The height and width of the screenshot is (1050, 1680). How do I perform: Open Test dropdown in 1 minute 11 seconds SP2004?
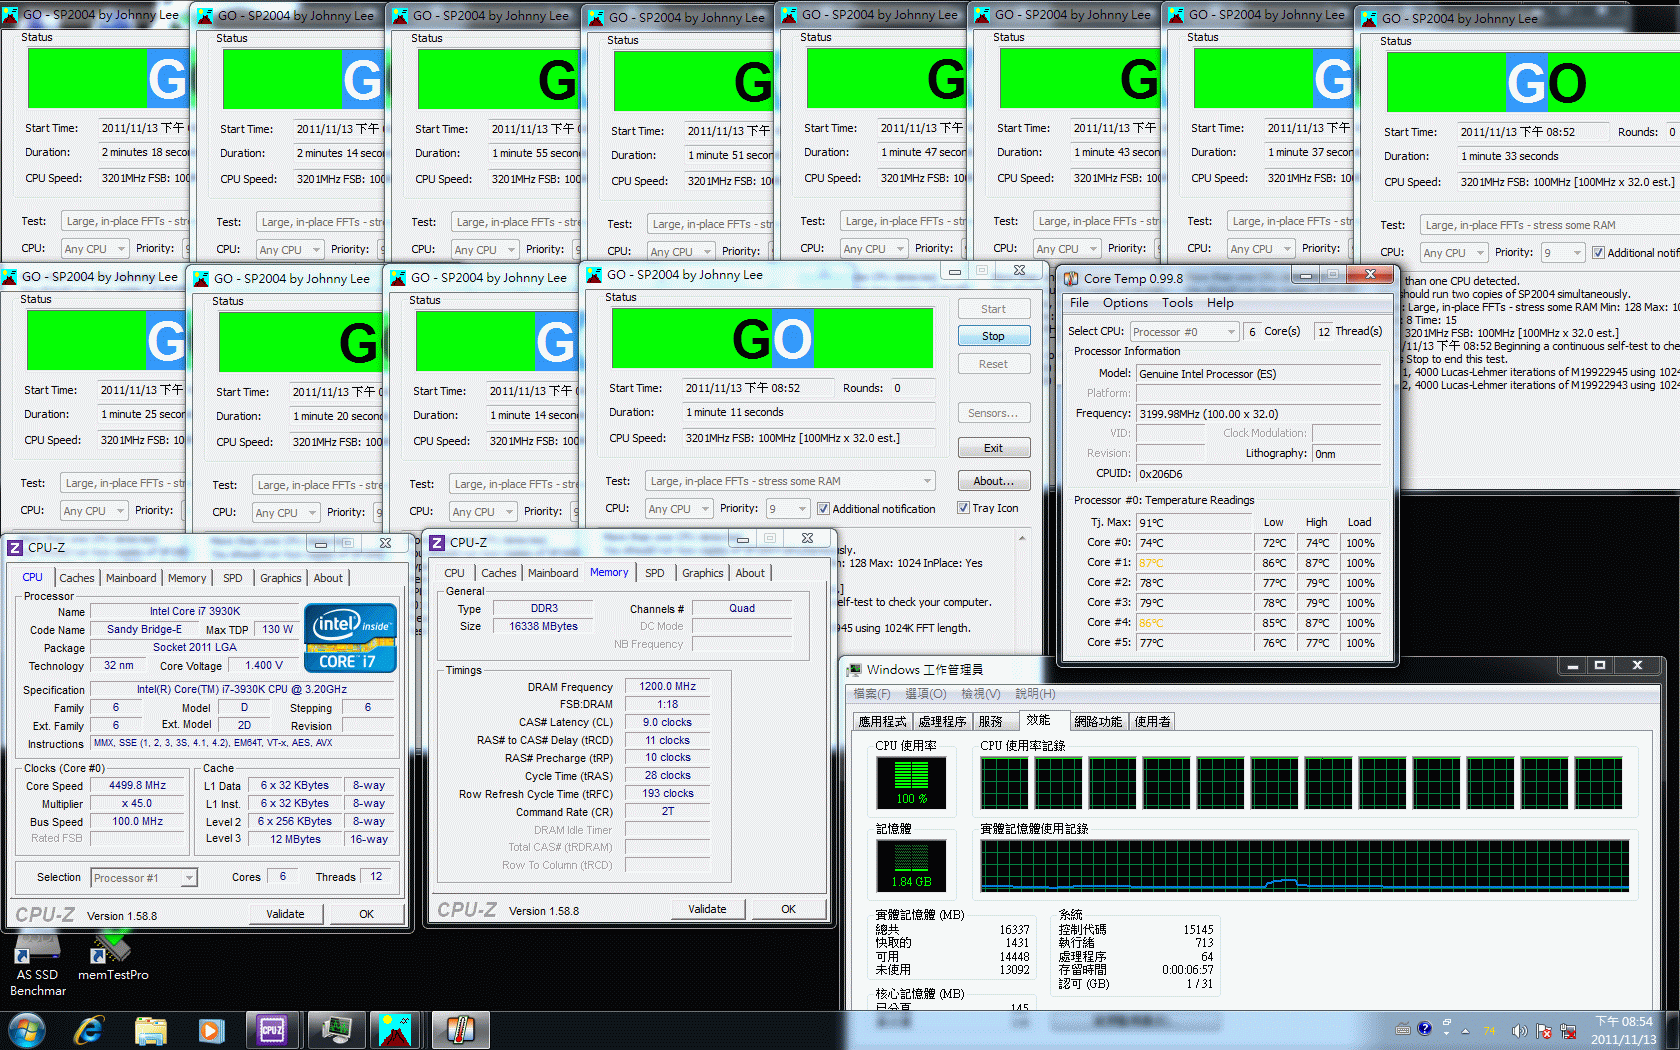tap(790, 481)
